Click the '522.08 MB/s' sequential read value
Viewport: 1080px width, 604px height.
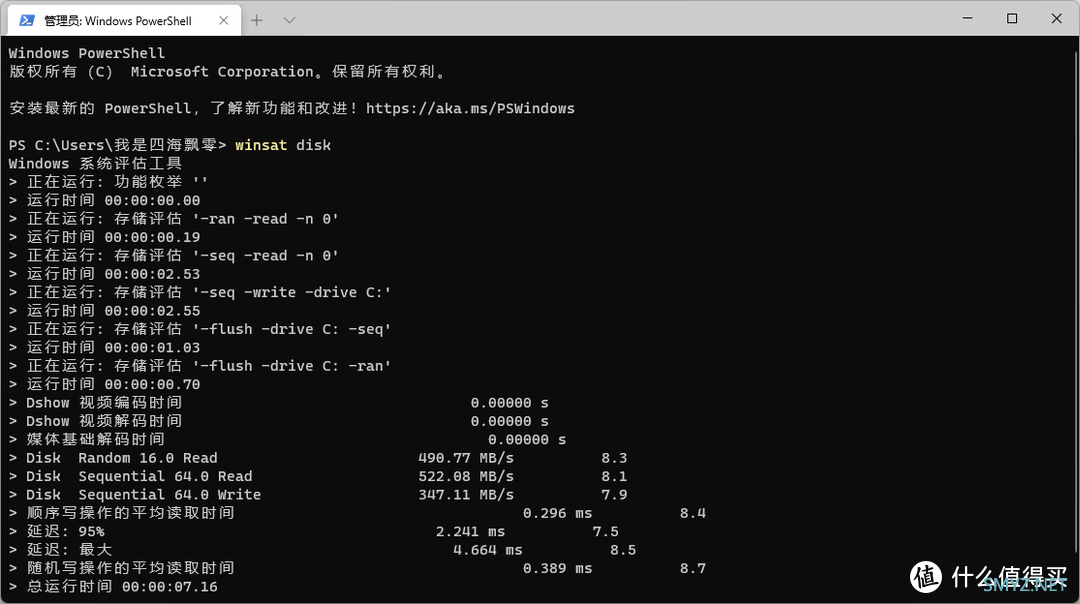click(x=466, y=477)
